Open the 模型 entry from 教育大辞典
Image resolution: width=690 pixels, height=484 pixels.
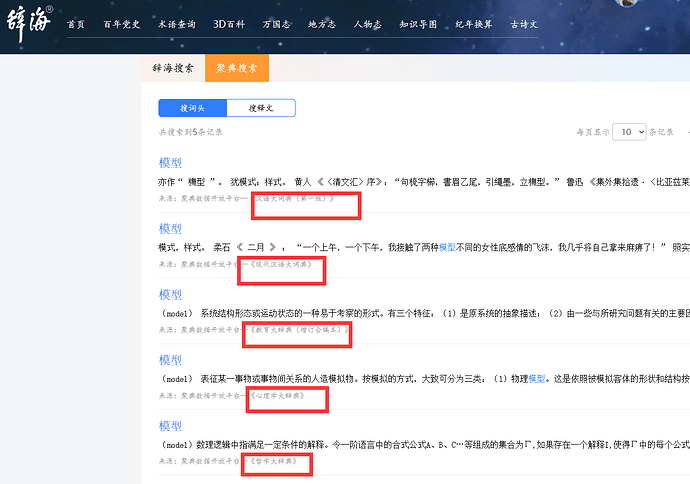(170, 294)
